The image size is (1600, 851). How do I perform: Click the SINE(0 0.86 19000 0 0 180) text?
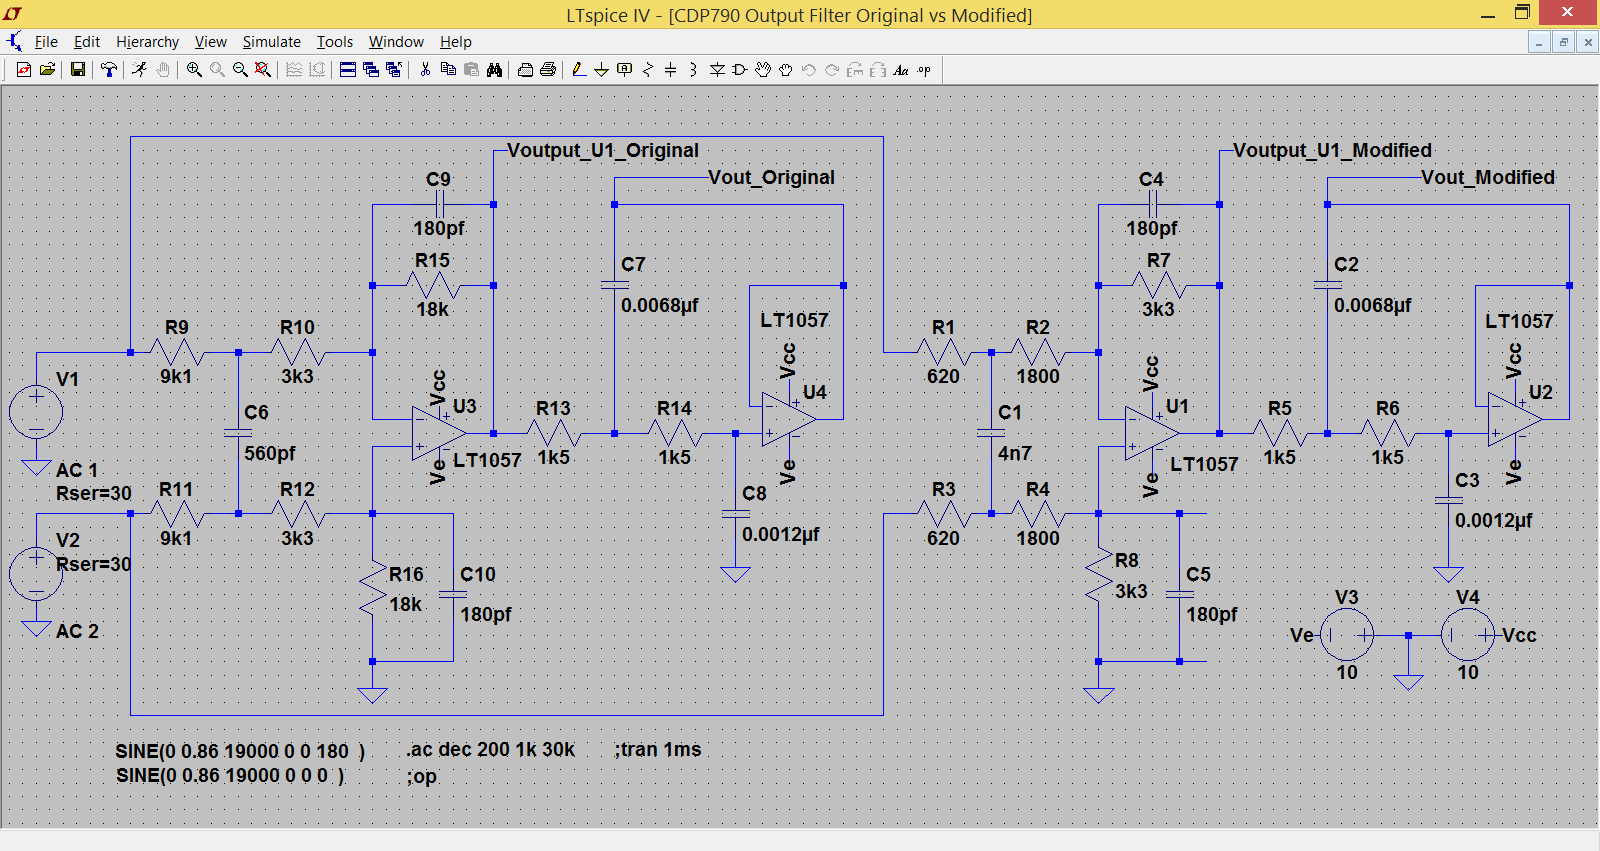(240, 751)
